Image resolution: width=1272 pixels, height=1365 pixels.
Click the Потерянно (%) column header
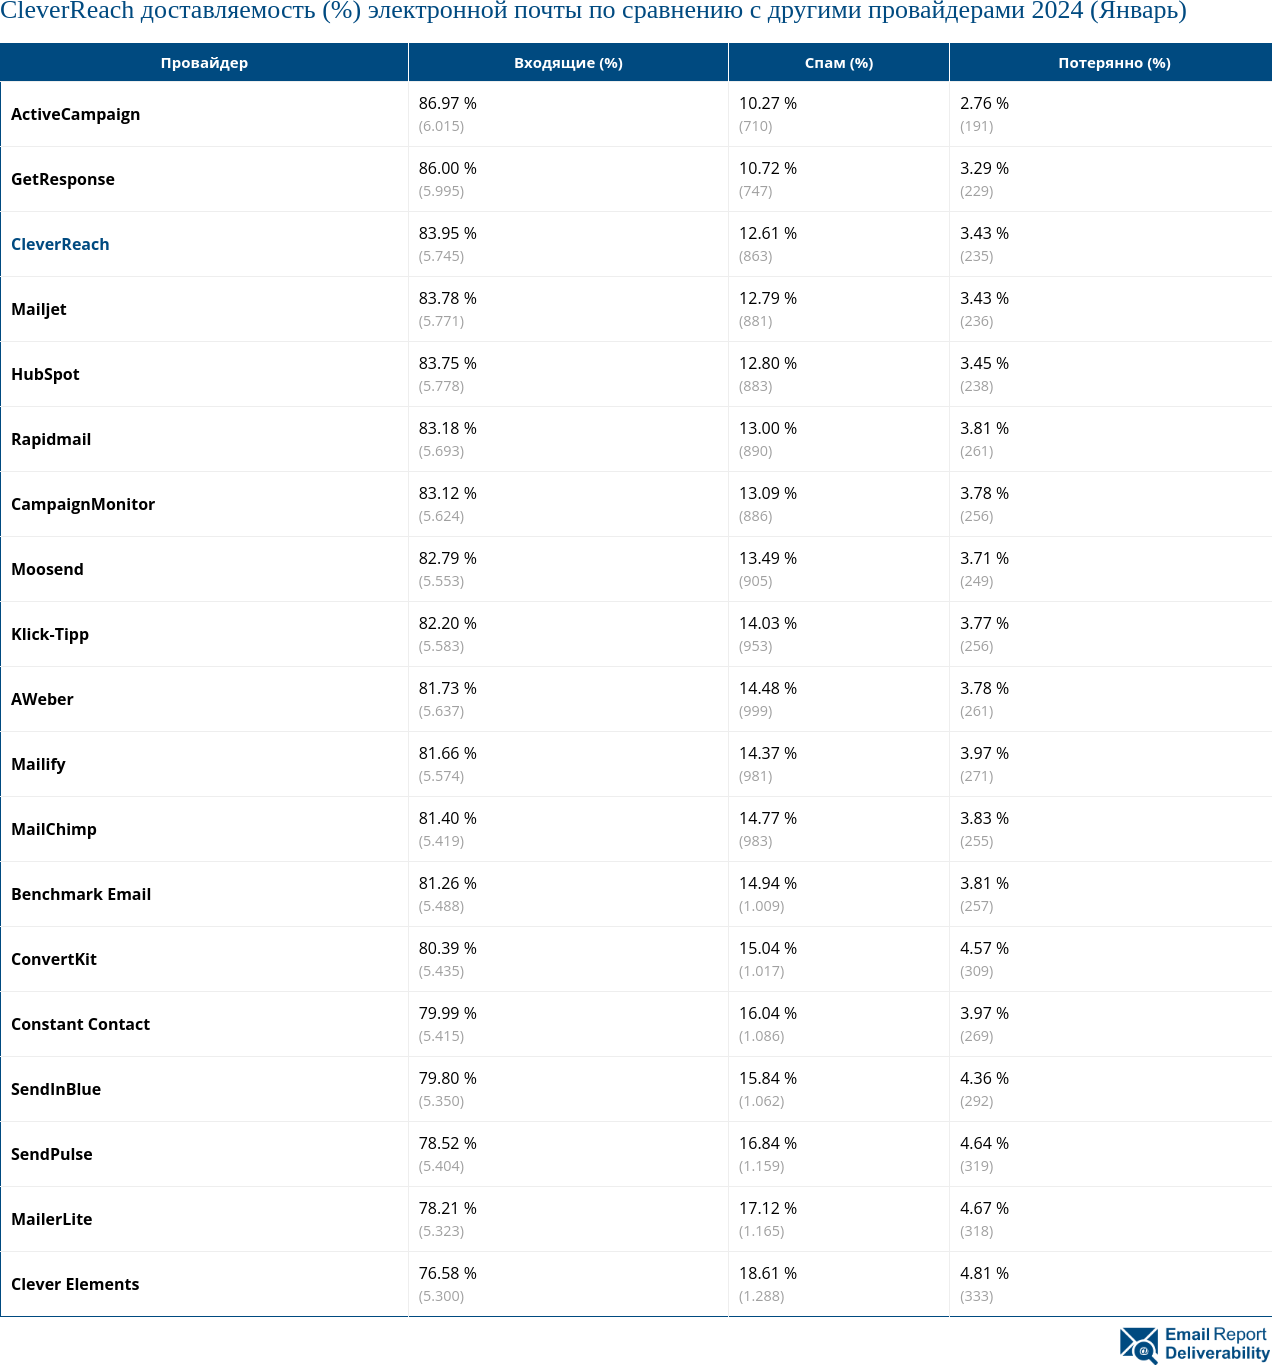[1114, 63]
